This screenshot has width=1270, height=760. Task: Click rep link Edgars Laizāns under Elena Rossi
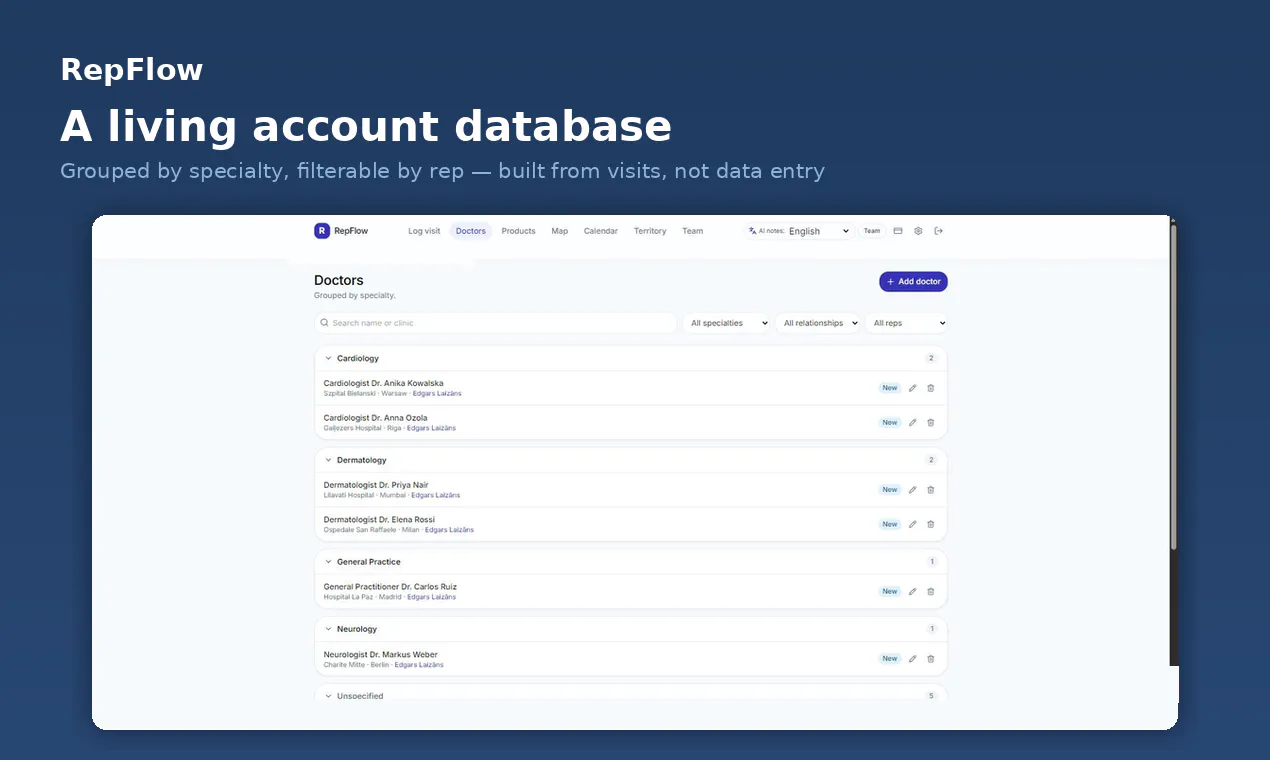pos(449,530)
